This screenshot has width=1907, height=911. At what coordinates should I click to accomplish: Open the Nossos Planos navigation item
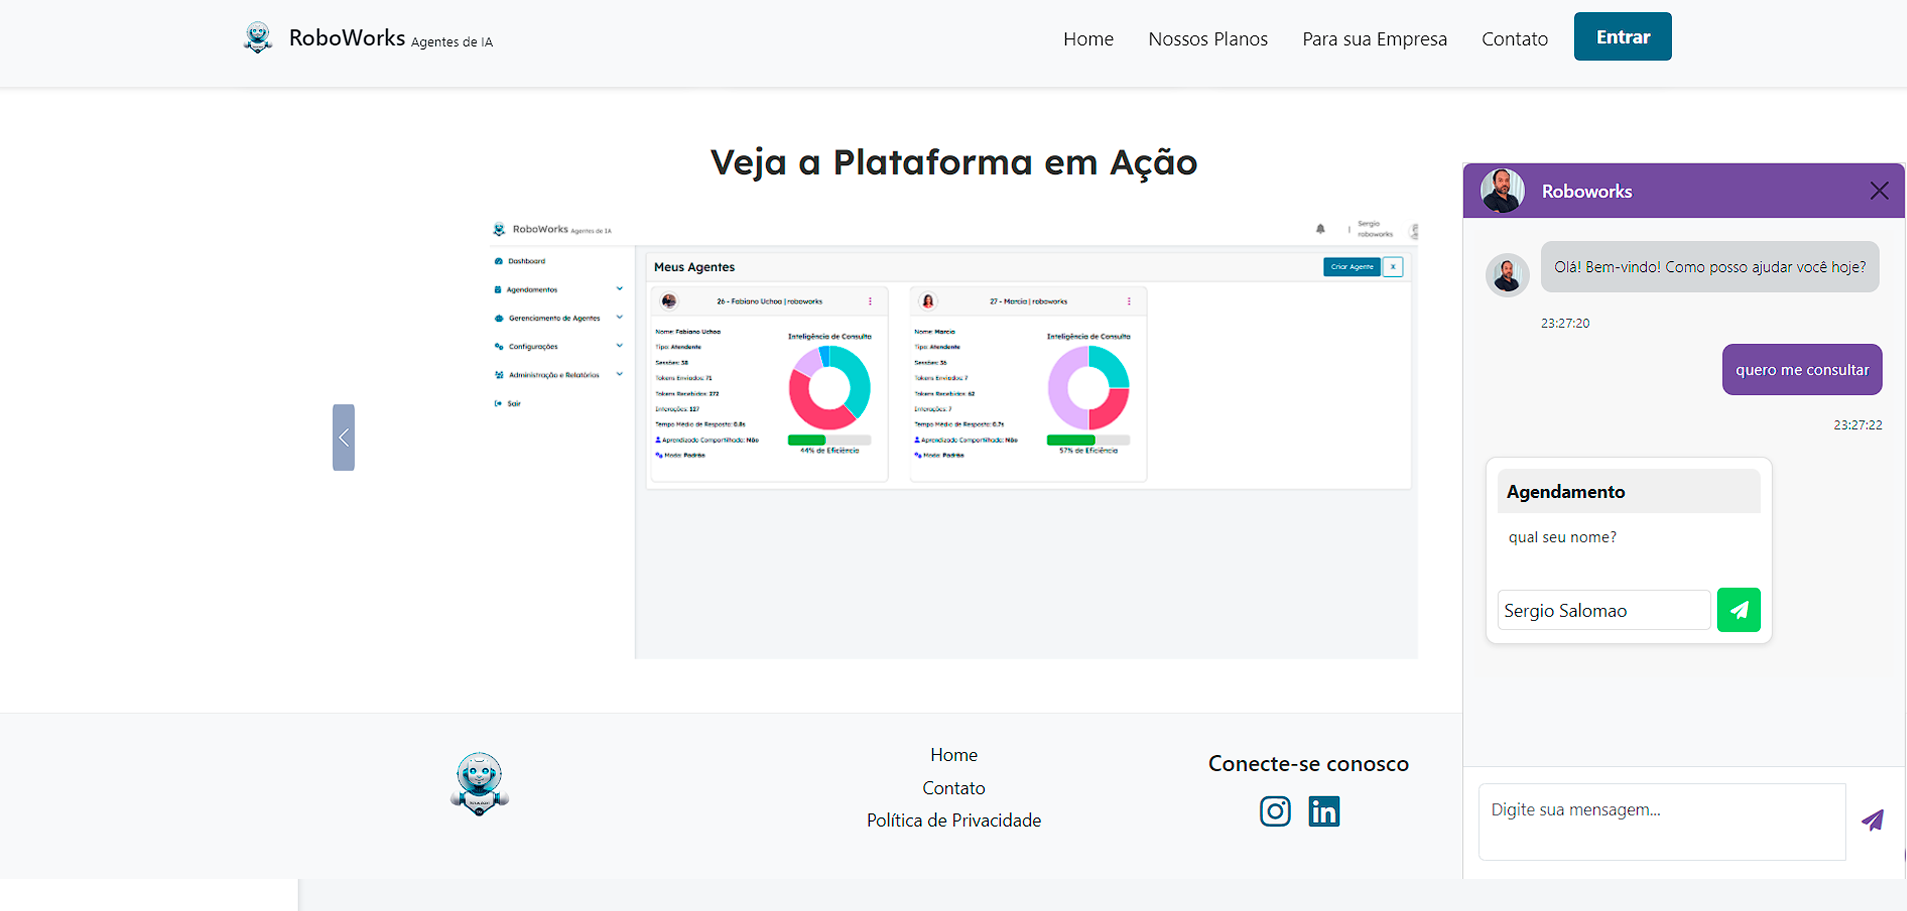1207,38
